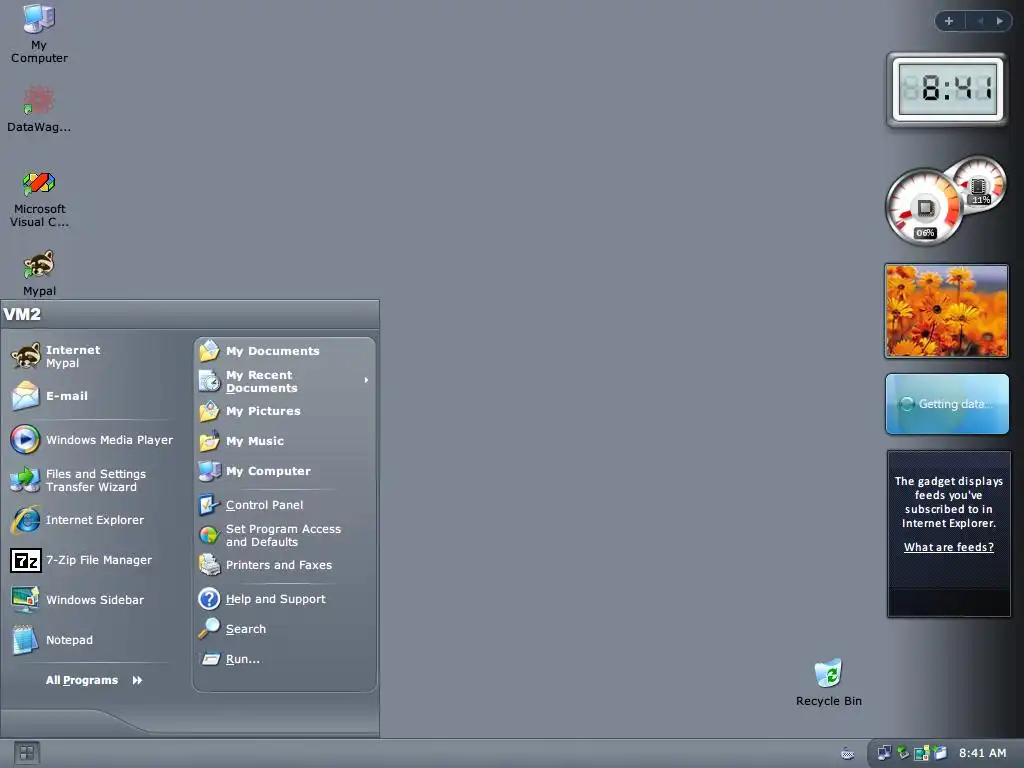The image size is (1024, 768).
Task: Open the DataWag desktop shortcut icon
Action: pos(39,109)
